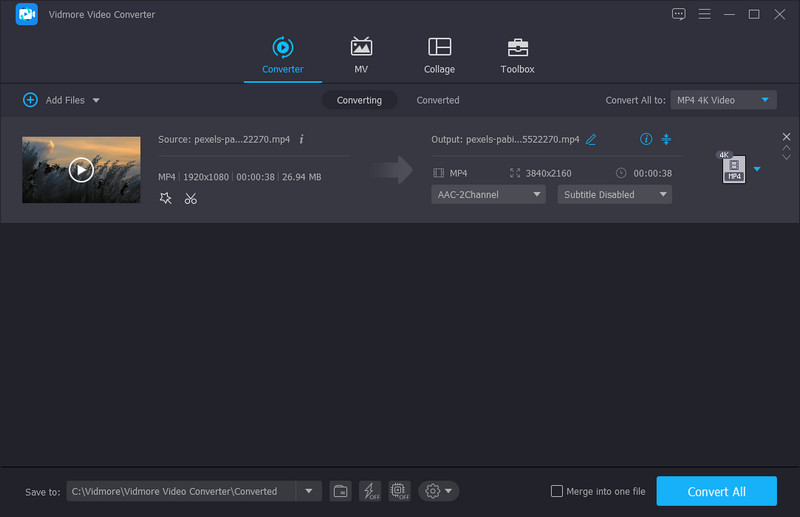
Task: Toggle the high-speed conversion lightning icon
Action: point(370,491)
